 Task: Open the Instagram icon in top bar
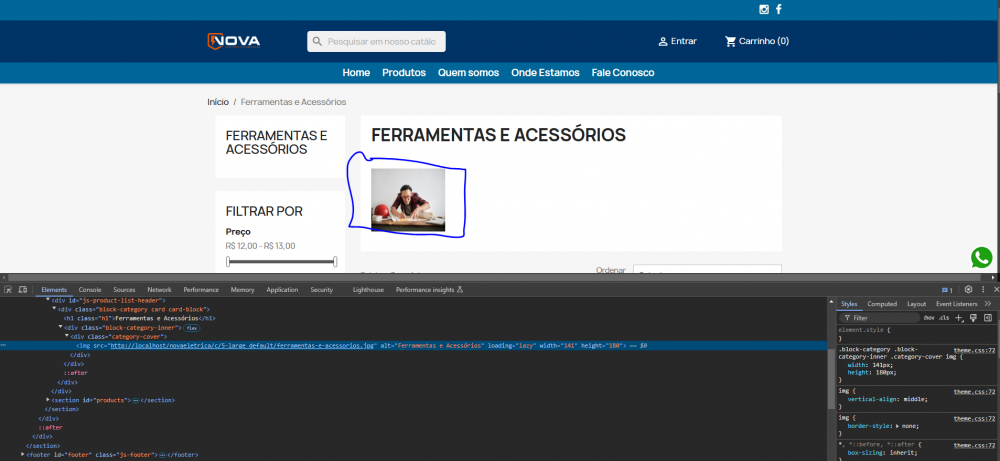click(763, 10)
